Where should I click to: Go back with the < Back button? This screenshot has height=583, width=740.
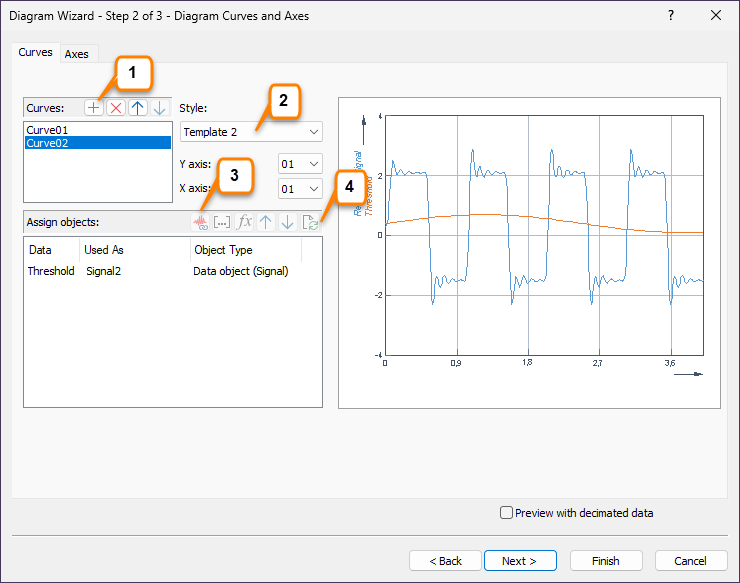pos(445,561)
